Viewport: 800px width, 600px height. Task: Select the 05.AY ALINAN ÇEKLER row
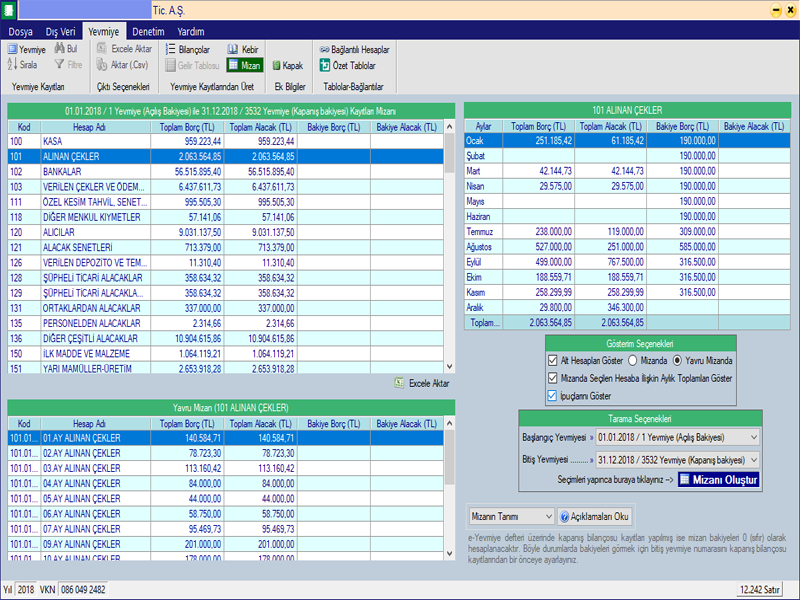click(226, 498)
